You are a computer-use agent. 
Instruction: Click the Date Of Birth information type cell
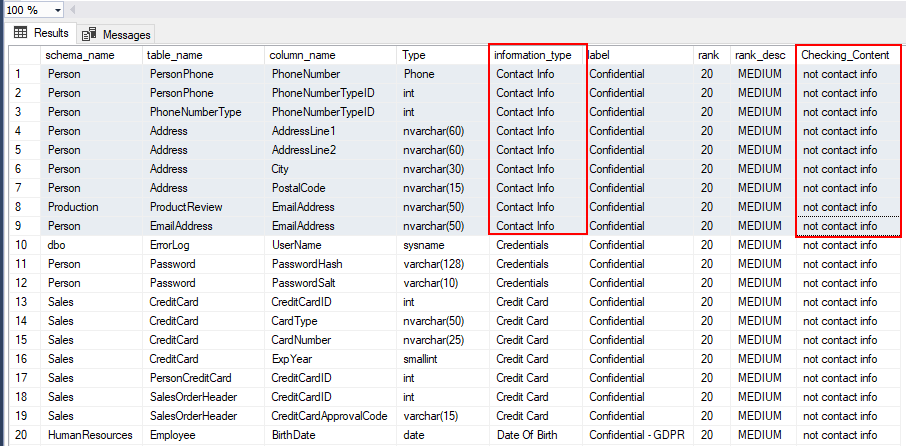(536, 435)
